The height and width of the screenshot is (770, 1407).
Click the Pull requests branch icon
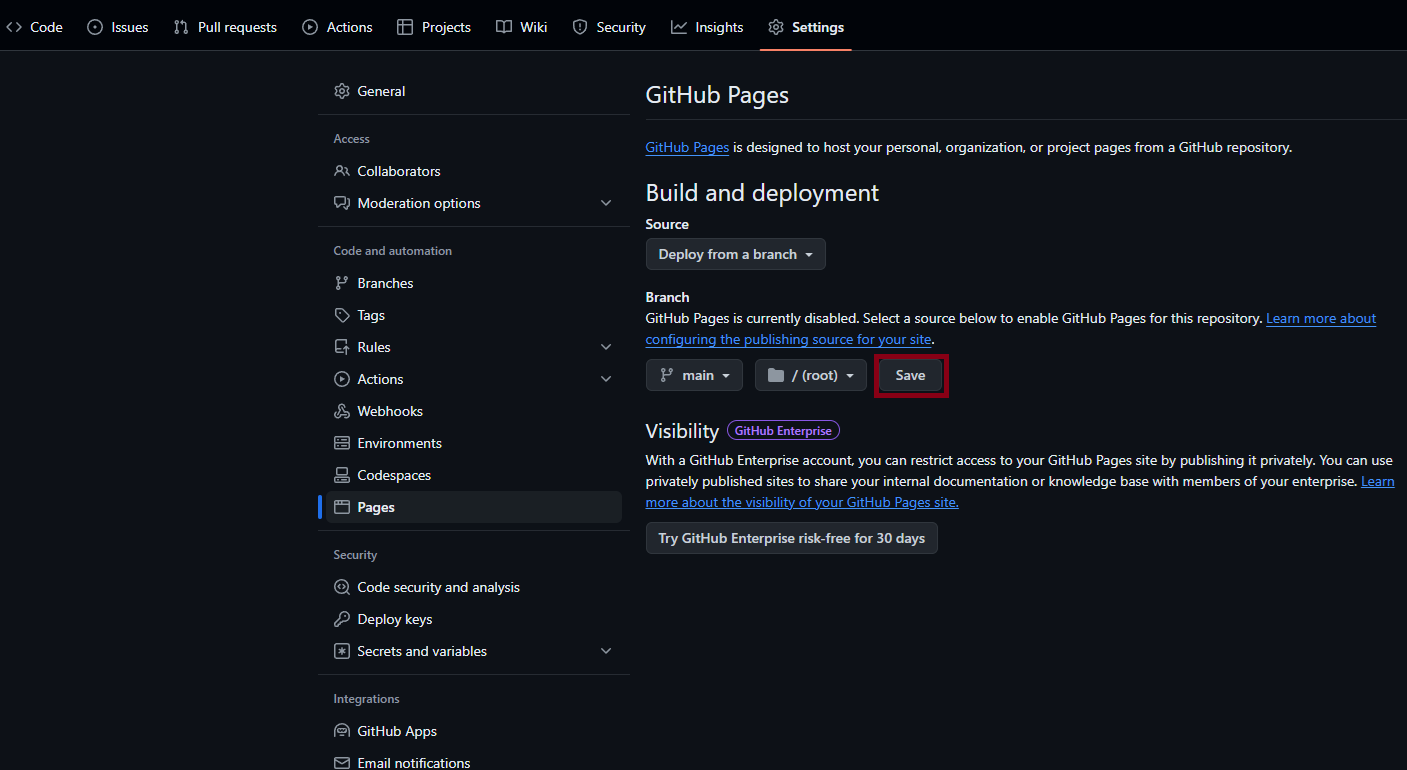pos(181,27)
